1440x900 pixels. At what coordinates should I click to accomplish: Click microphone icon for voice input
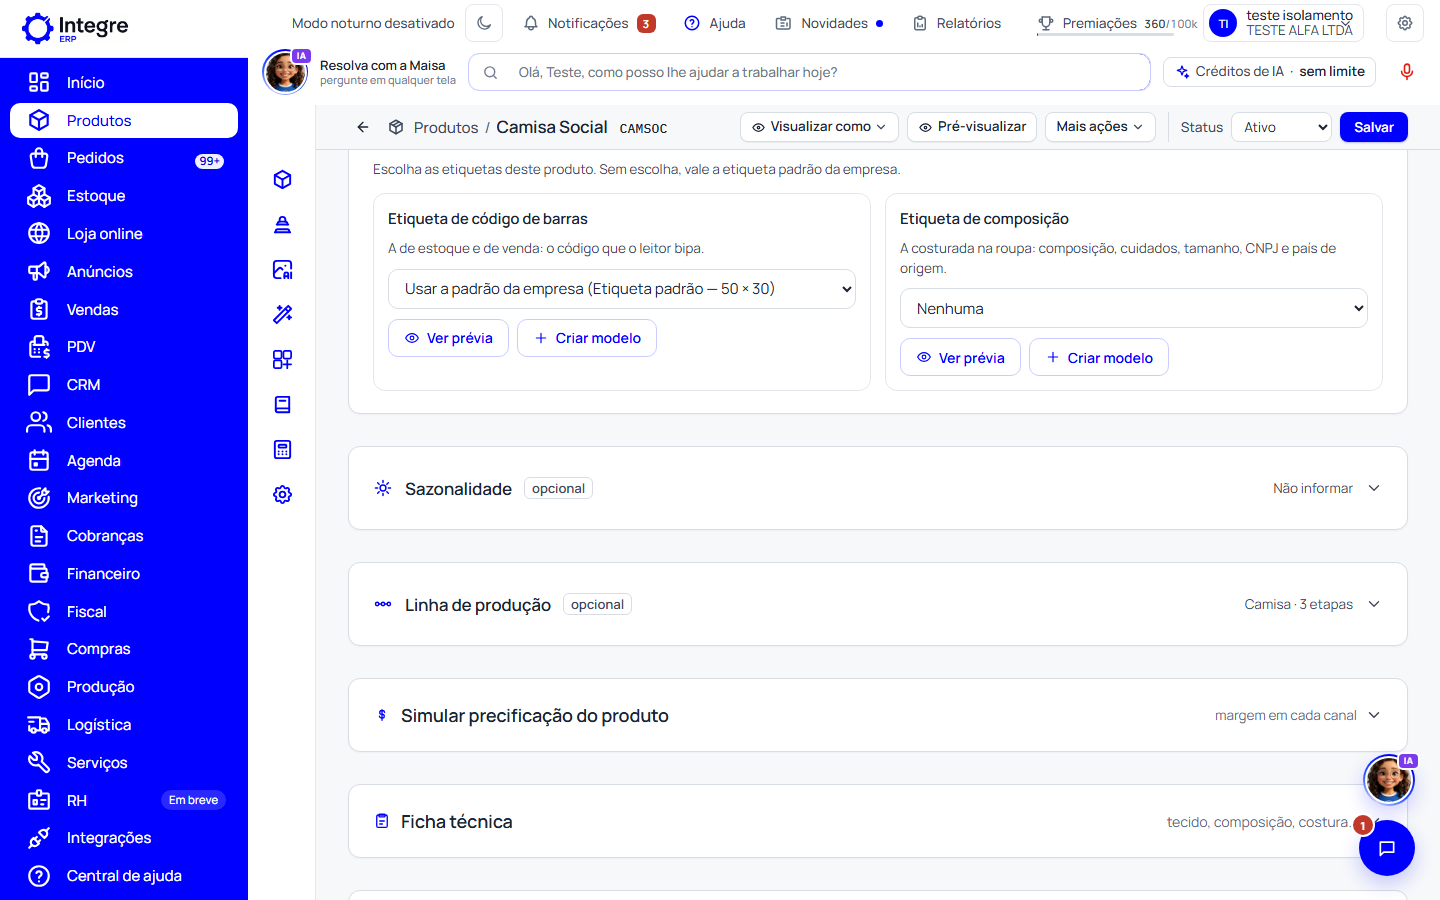pos(1407,72)
